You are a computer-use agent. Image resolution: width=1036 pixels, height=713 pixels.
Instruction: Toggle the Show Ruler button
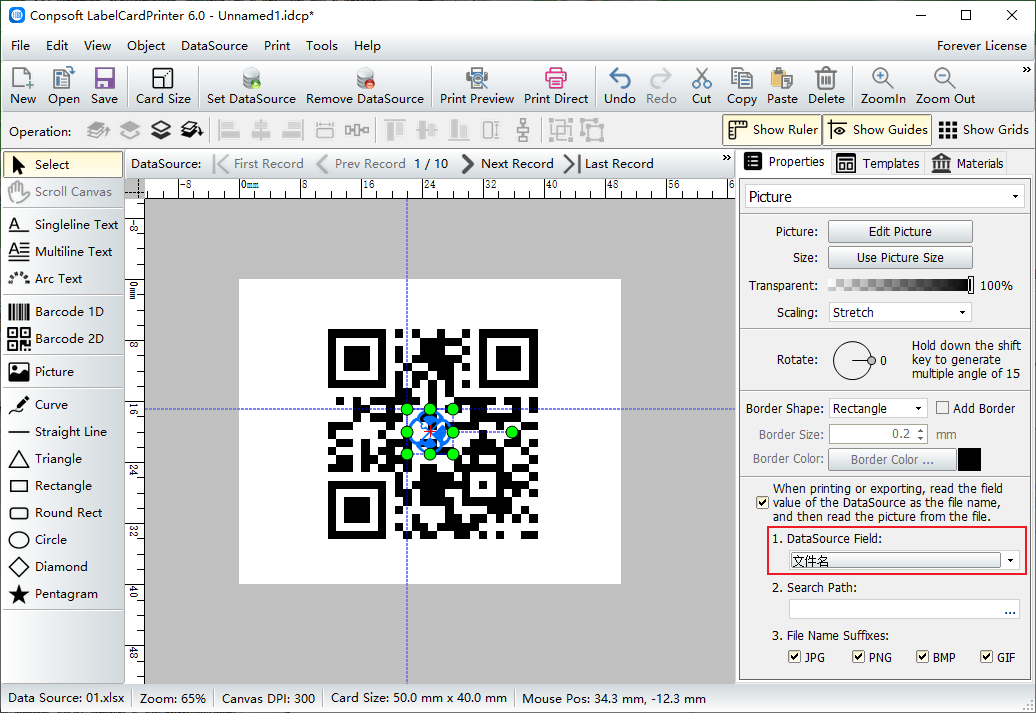pos(772,130)
